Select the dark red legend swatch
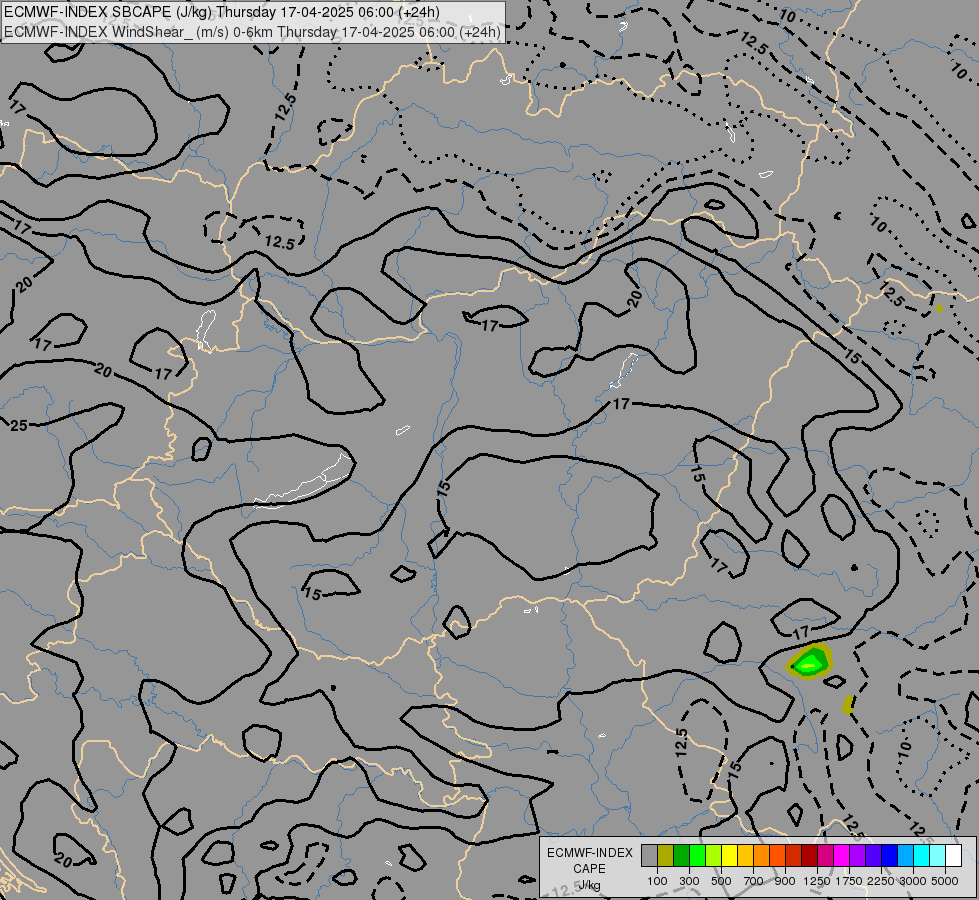The width and height of the screenshot is (979, 900). pos(810,856)
